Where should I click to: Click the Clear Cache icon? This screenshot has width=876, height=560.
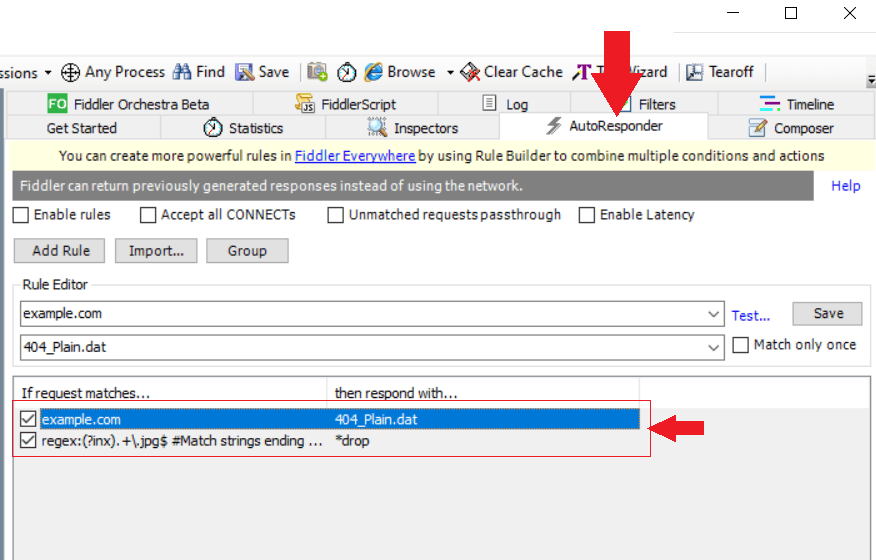(x=470, y=72)
